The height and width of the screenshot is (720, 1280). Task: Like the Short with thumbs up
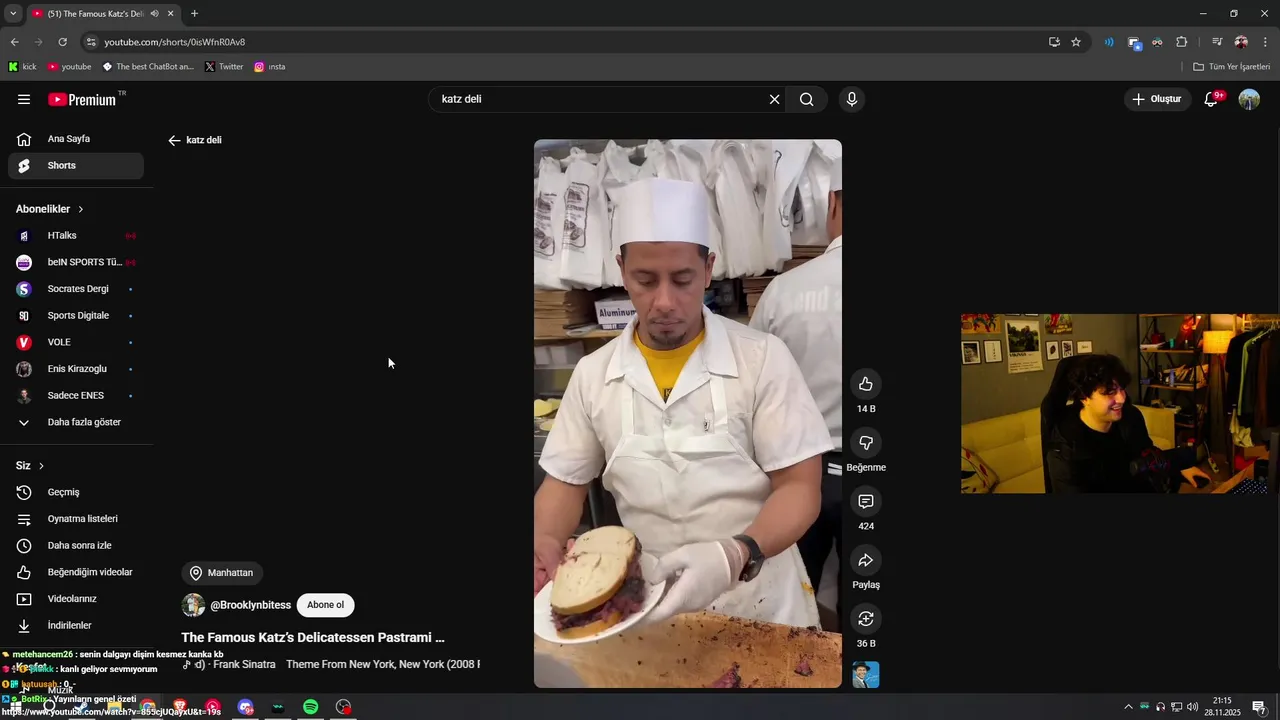coord(866,384)
